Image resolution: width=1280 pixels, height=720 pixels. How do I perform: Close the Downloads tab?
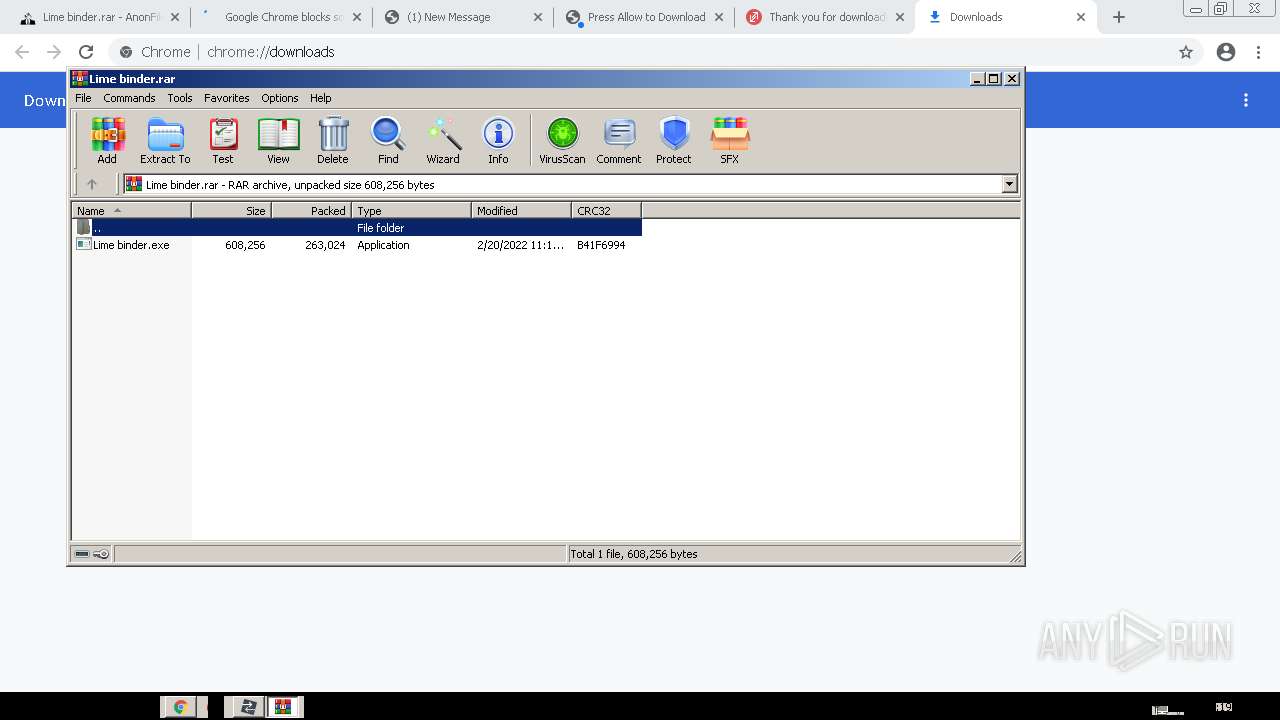[x=1080, y=17]
